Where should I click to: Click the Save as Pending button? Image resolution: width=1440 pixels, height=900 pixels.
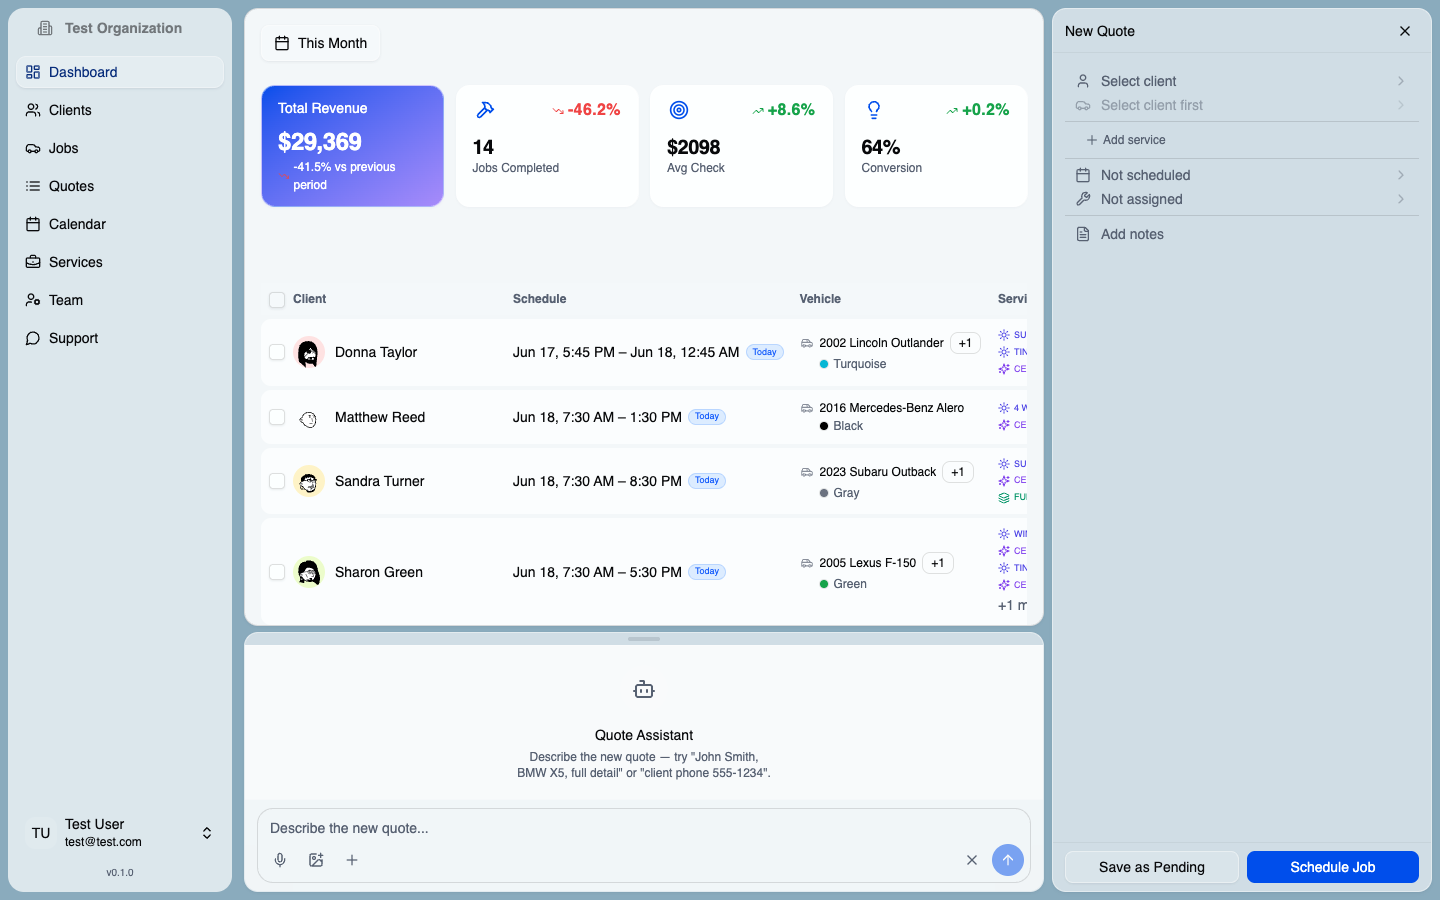tap(1152, 867)
